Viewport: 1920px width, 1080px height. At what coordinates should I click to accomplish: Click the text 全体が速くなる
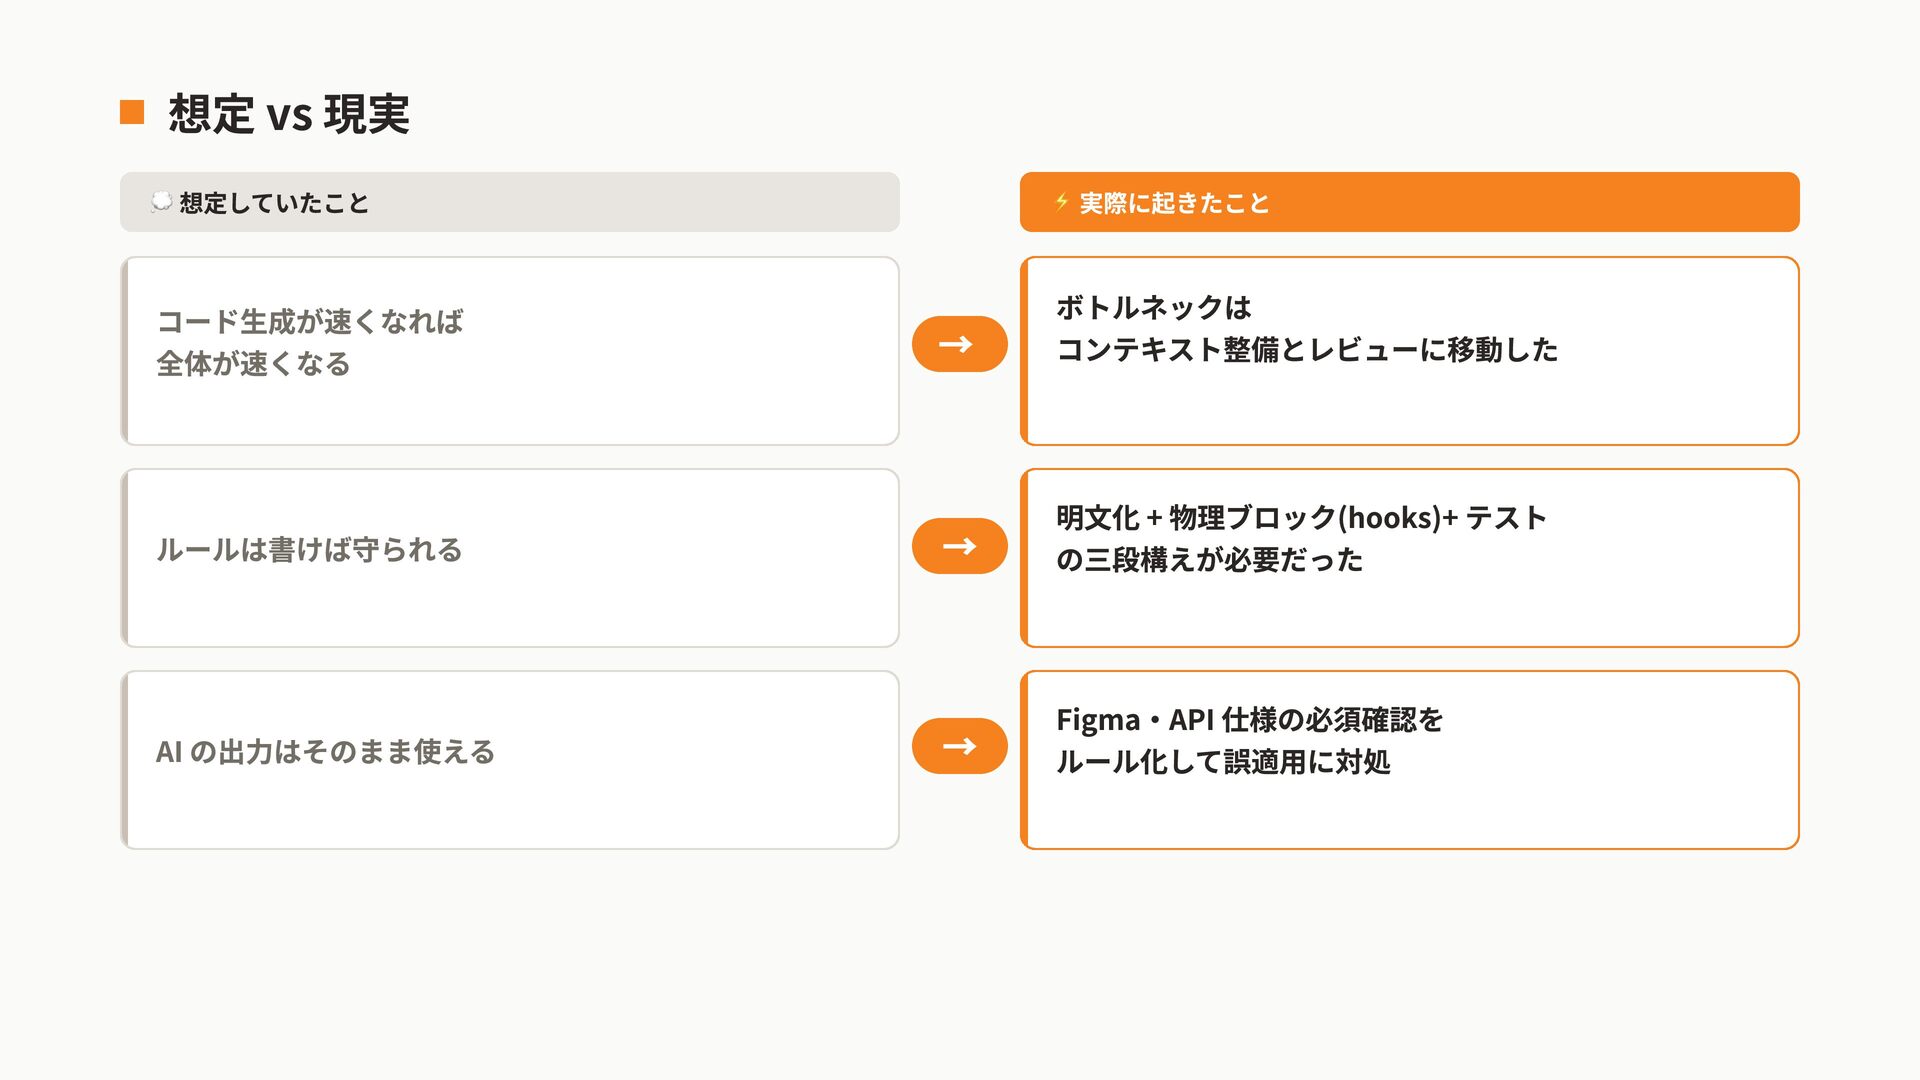[x=253, y=364]
